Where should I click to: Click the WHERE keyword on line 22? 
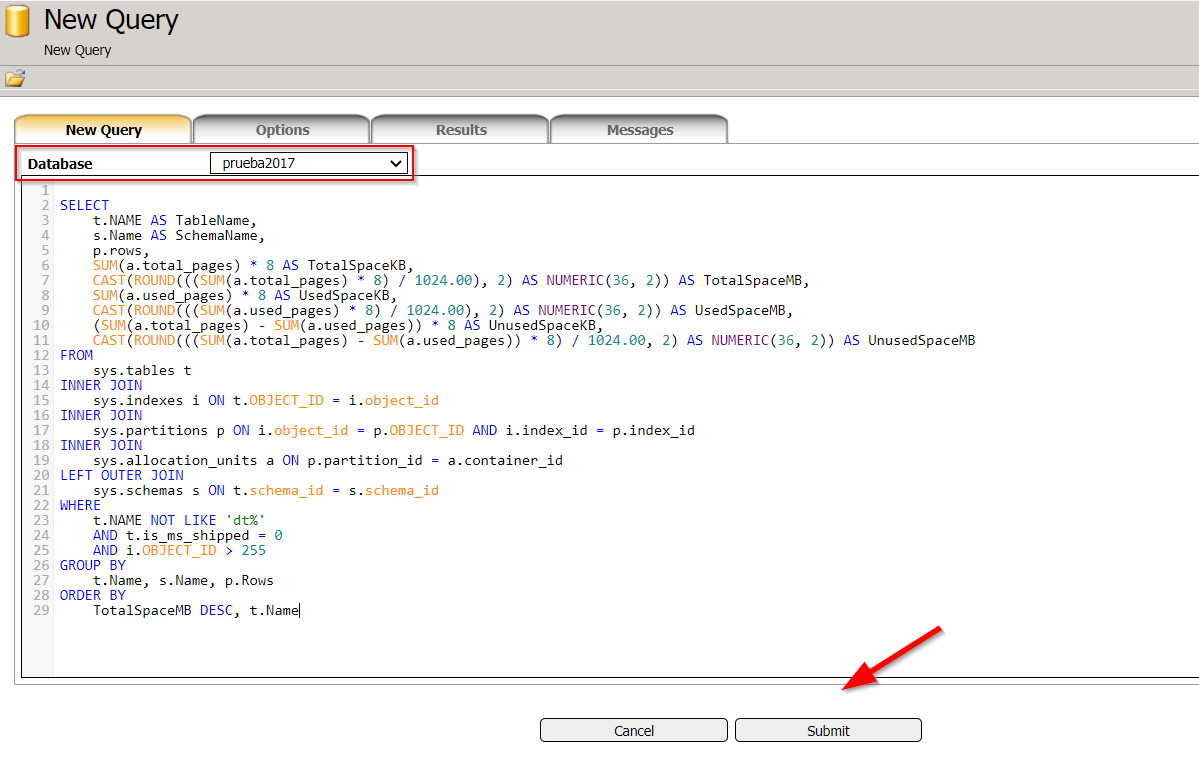click(80, 505)
